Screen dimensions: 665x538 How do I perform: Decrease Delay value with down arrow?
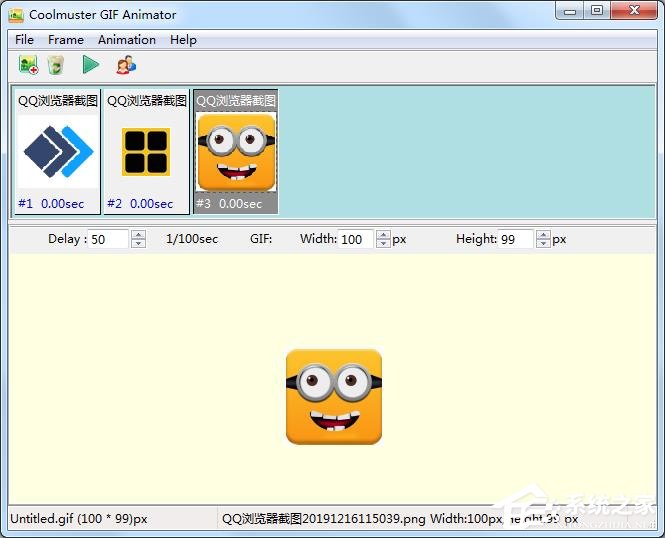point(139,243)
